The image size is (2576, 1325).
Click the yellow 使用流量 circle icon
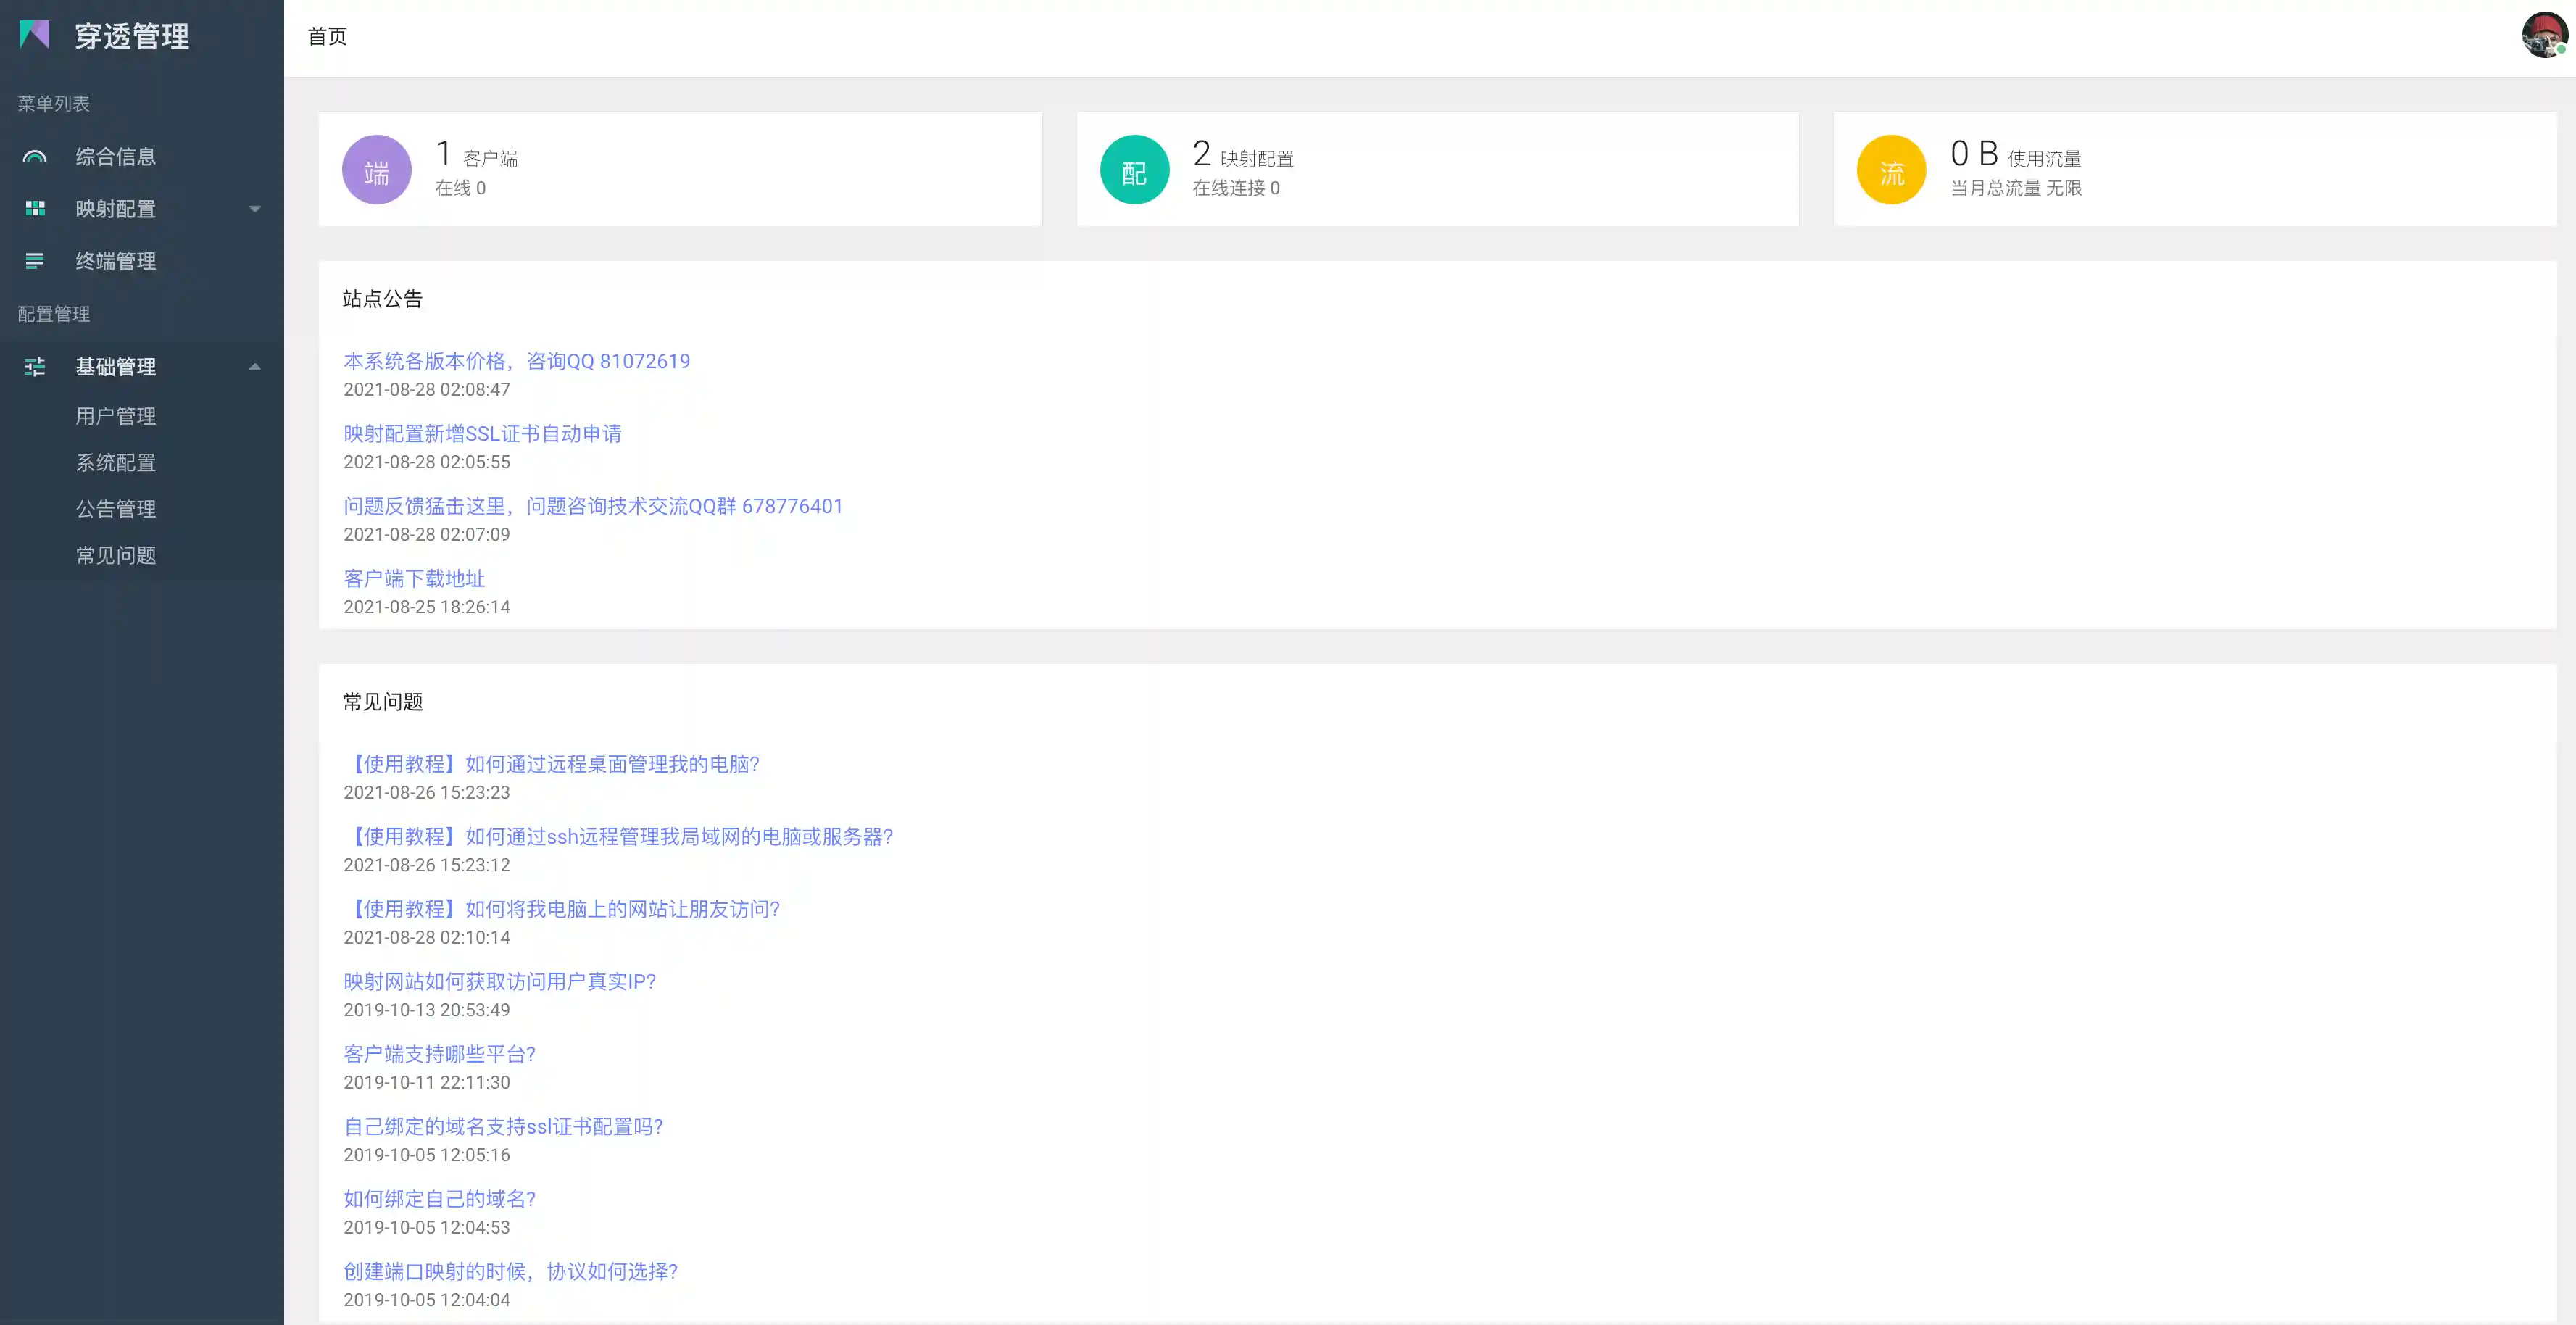[1891, 170]
